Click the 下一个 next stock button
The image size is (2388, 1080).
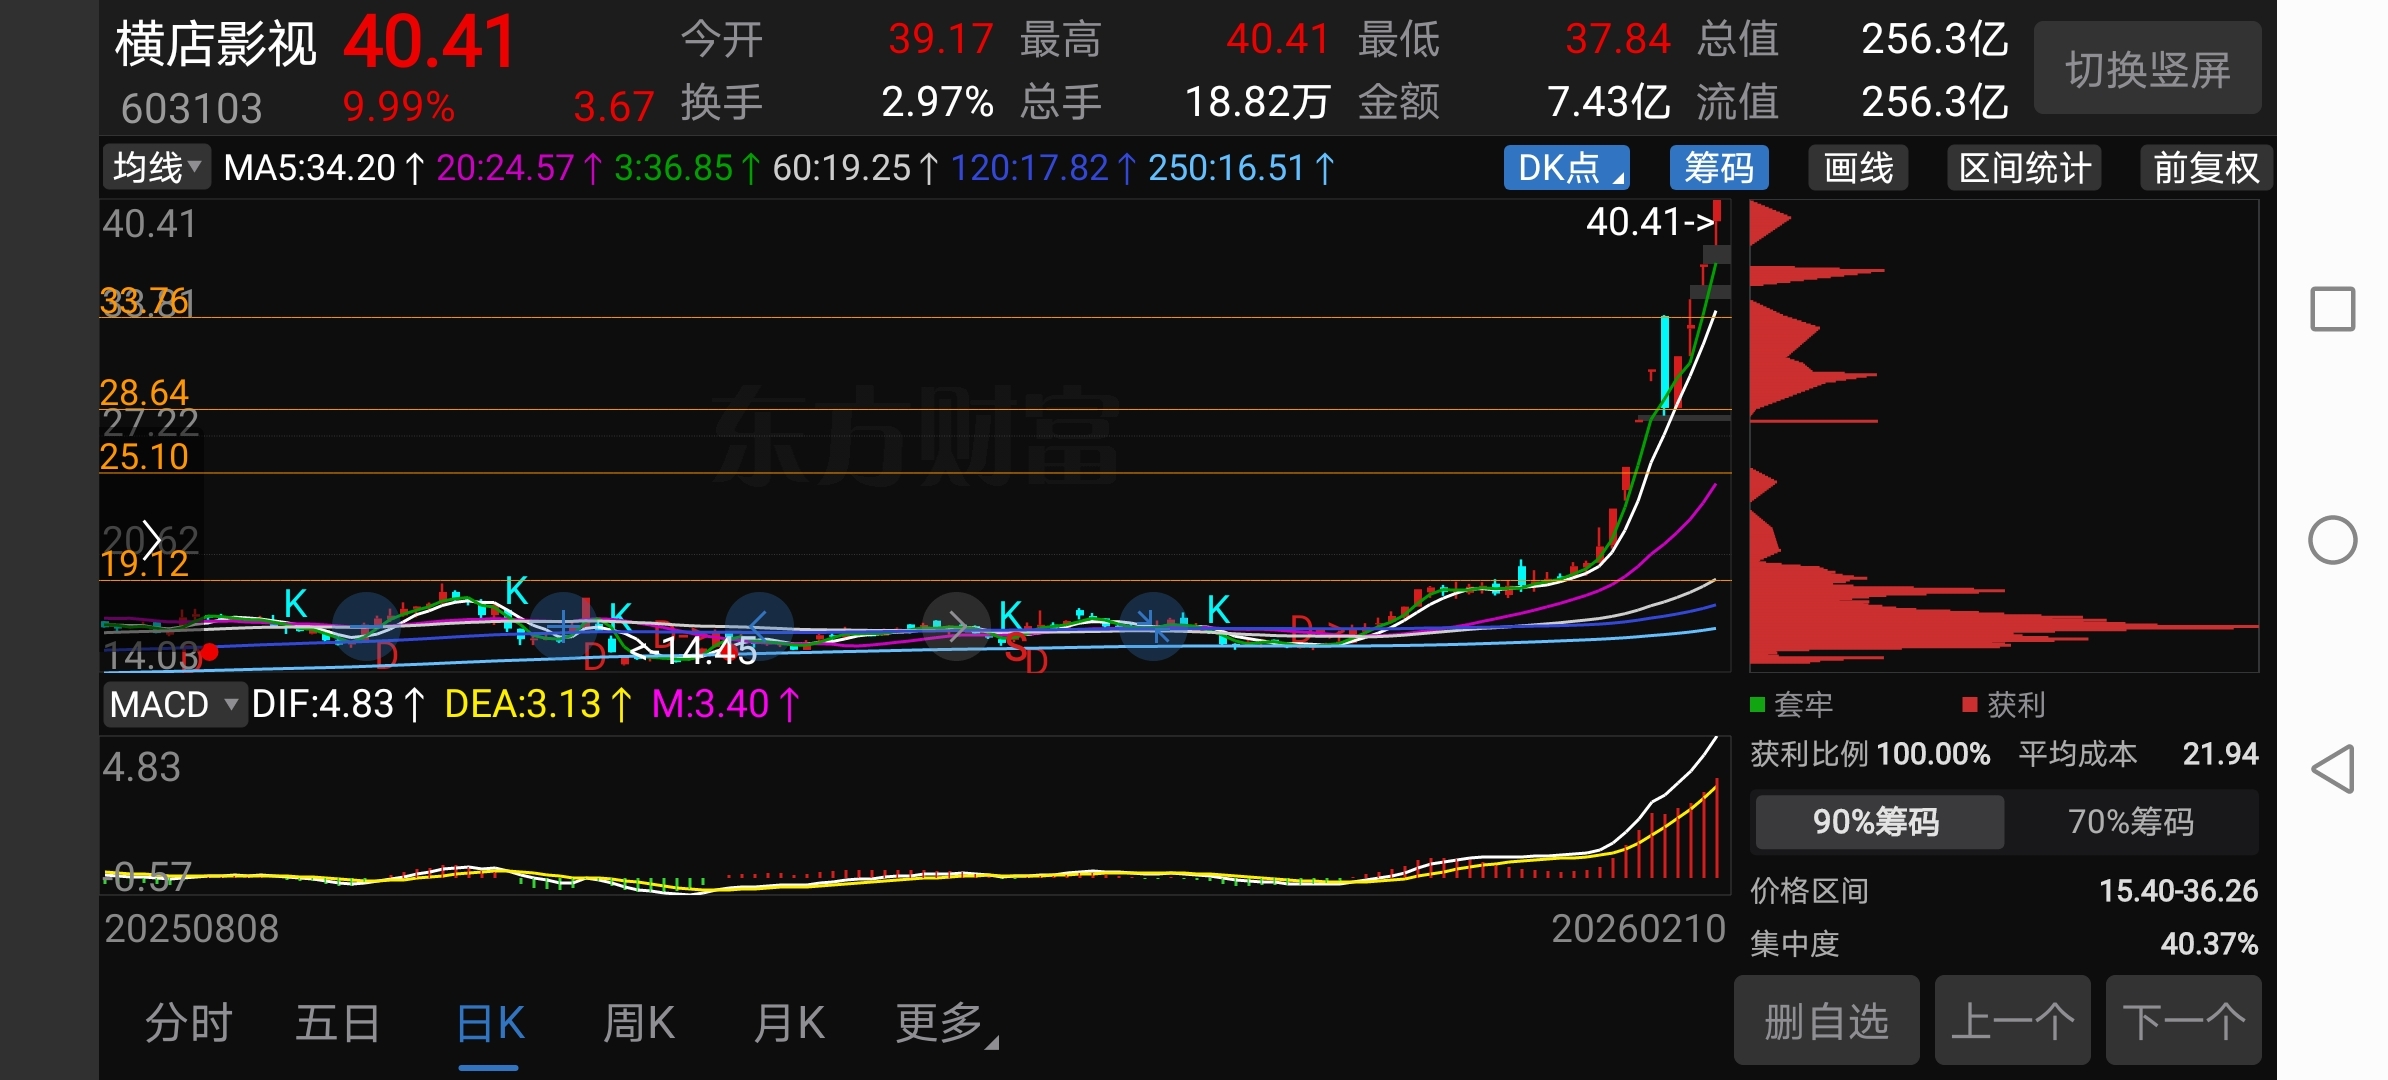click(x=2183, y=1022)
